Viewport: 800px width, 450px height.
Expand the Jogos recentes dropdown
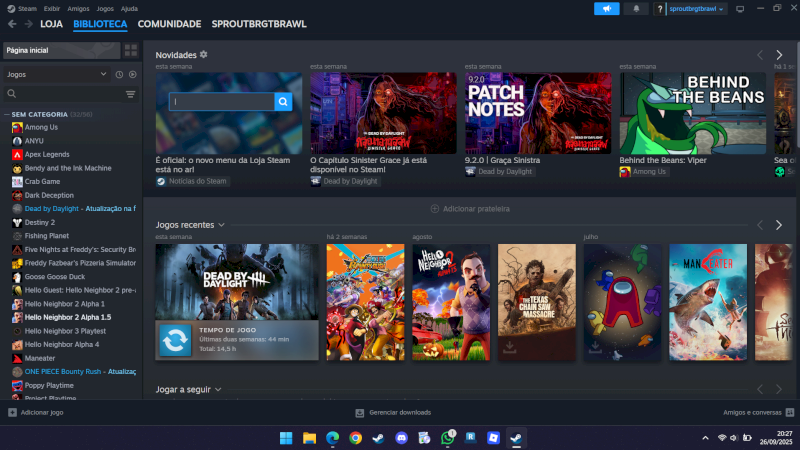tap(221, 225)
